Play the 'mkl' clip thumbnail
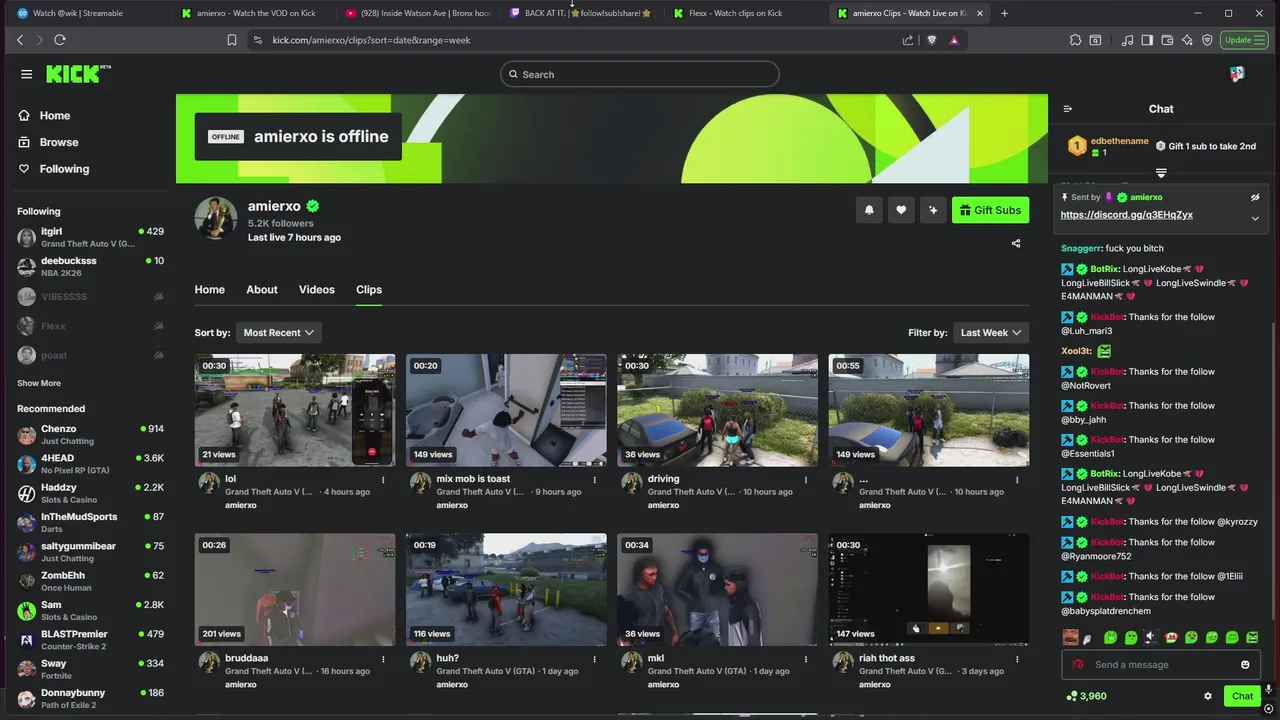 pos(717,590)
